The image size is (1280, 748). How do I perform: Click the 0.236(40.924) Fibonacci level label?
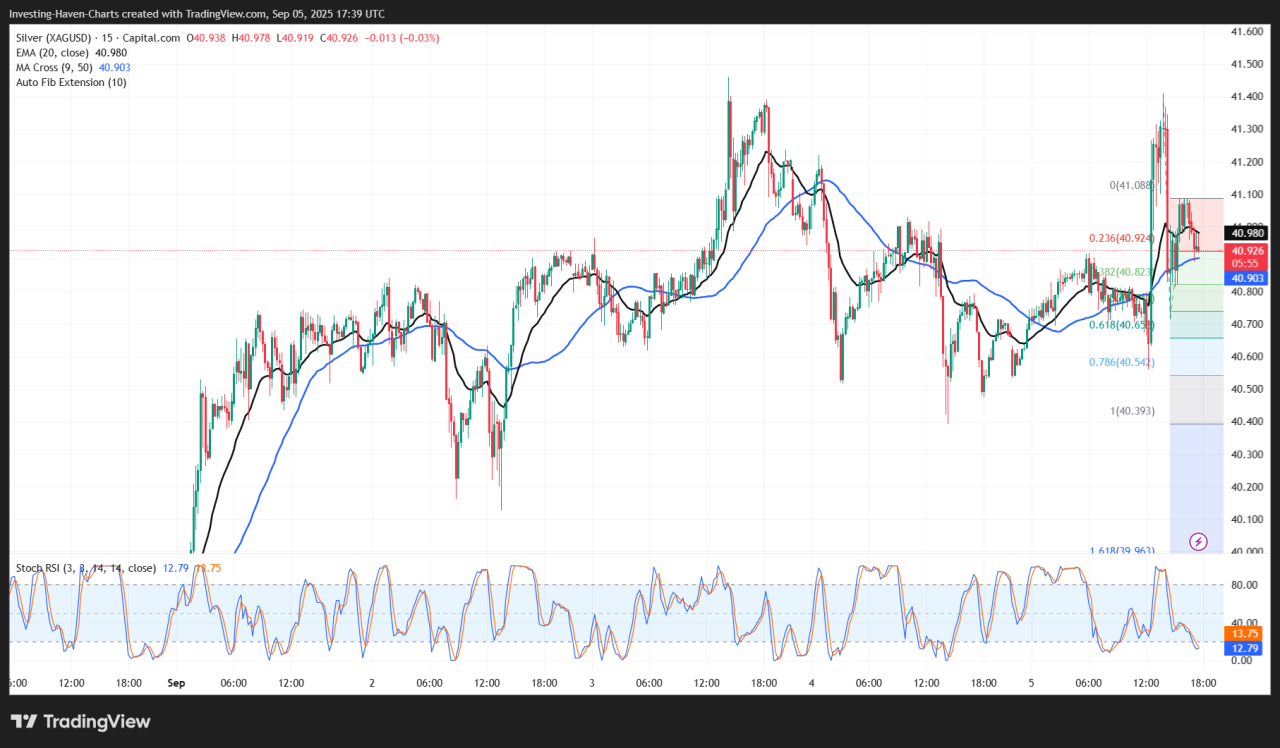tap(1122, 238)
